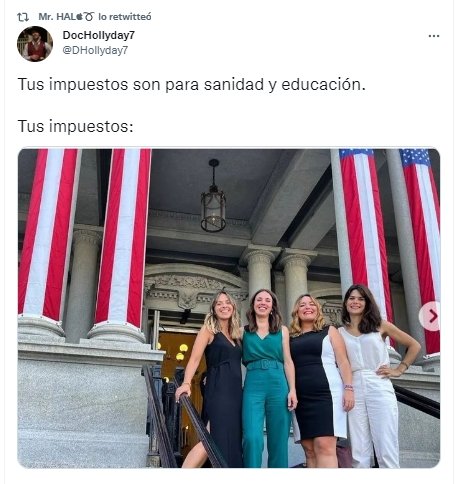This screenshot has width=456, height=484.
Task: Click the 'Tus impuestos:' text line
Action: 76,126
